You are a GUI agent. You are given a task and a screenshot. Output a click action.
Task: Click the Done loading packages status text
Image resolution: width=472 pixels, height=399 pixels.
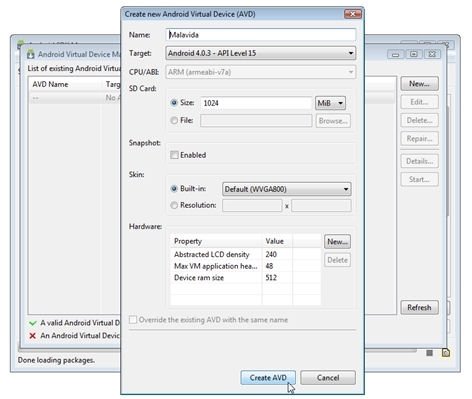(x=56, y=360)
